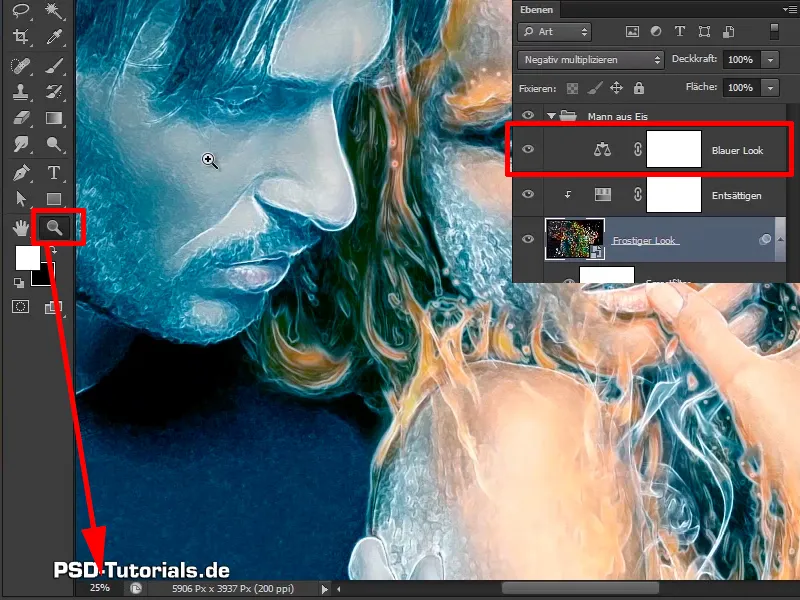Lock image pixels
The height and width of the screenshot is (600, 800).
pos(594,88)
